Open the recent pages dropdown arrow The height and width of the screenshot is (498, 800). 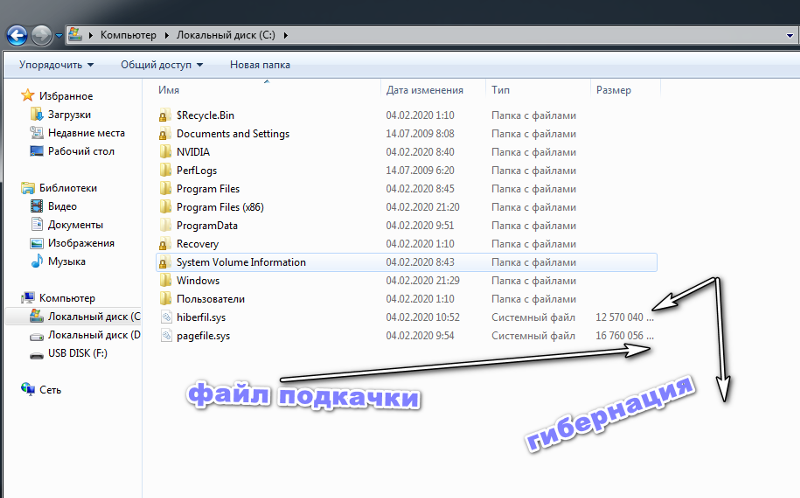pos(59,35)
